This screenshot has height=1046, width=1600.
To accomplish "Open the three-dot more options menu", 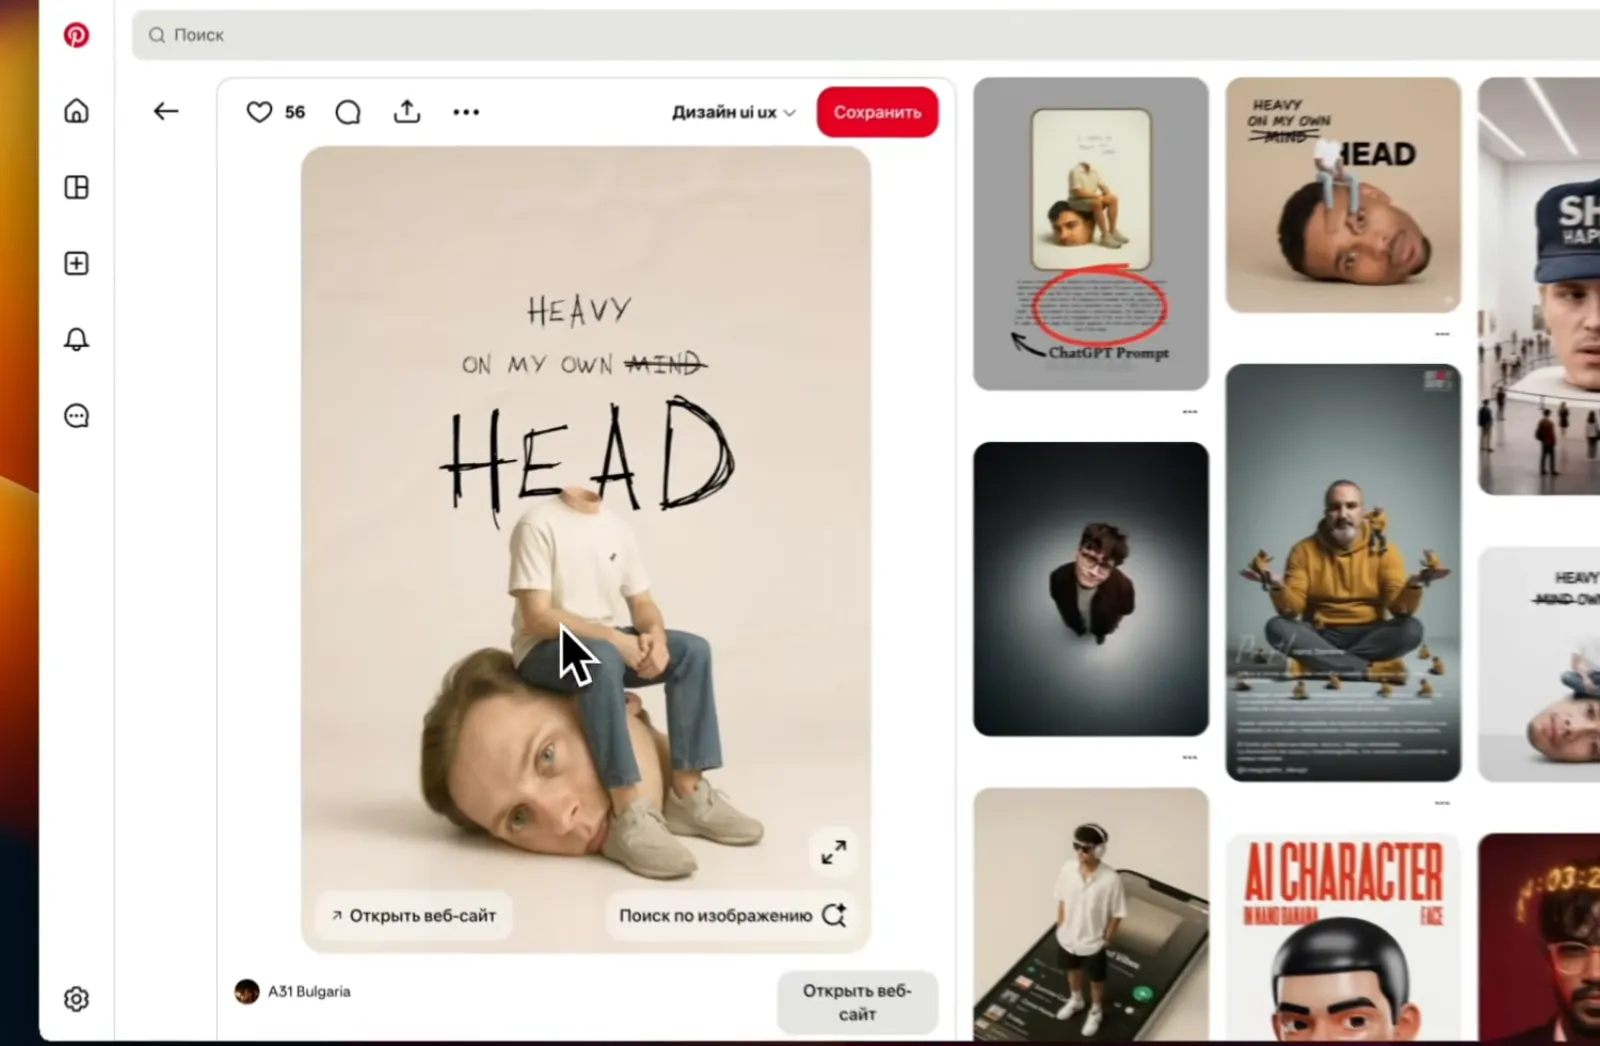I will [466, 112].
